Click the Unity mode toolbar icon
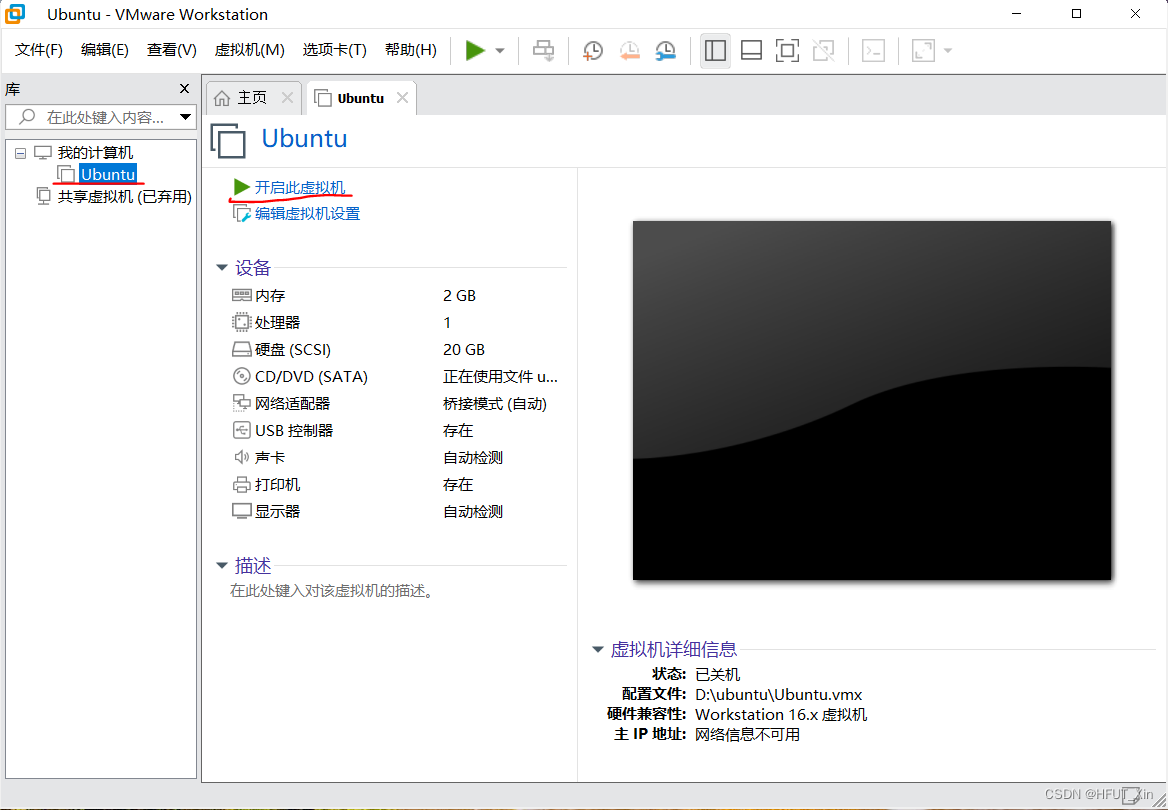 (823, 51)
